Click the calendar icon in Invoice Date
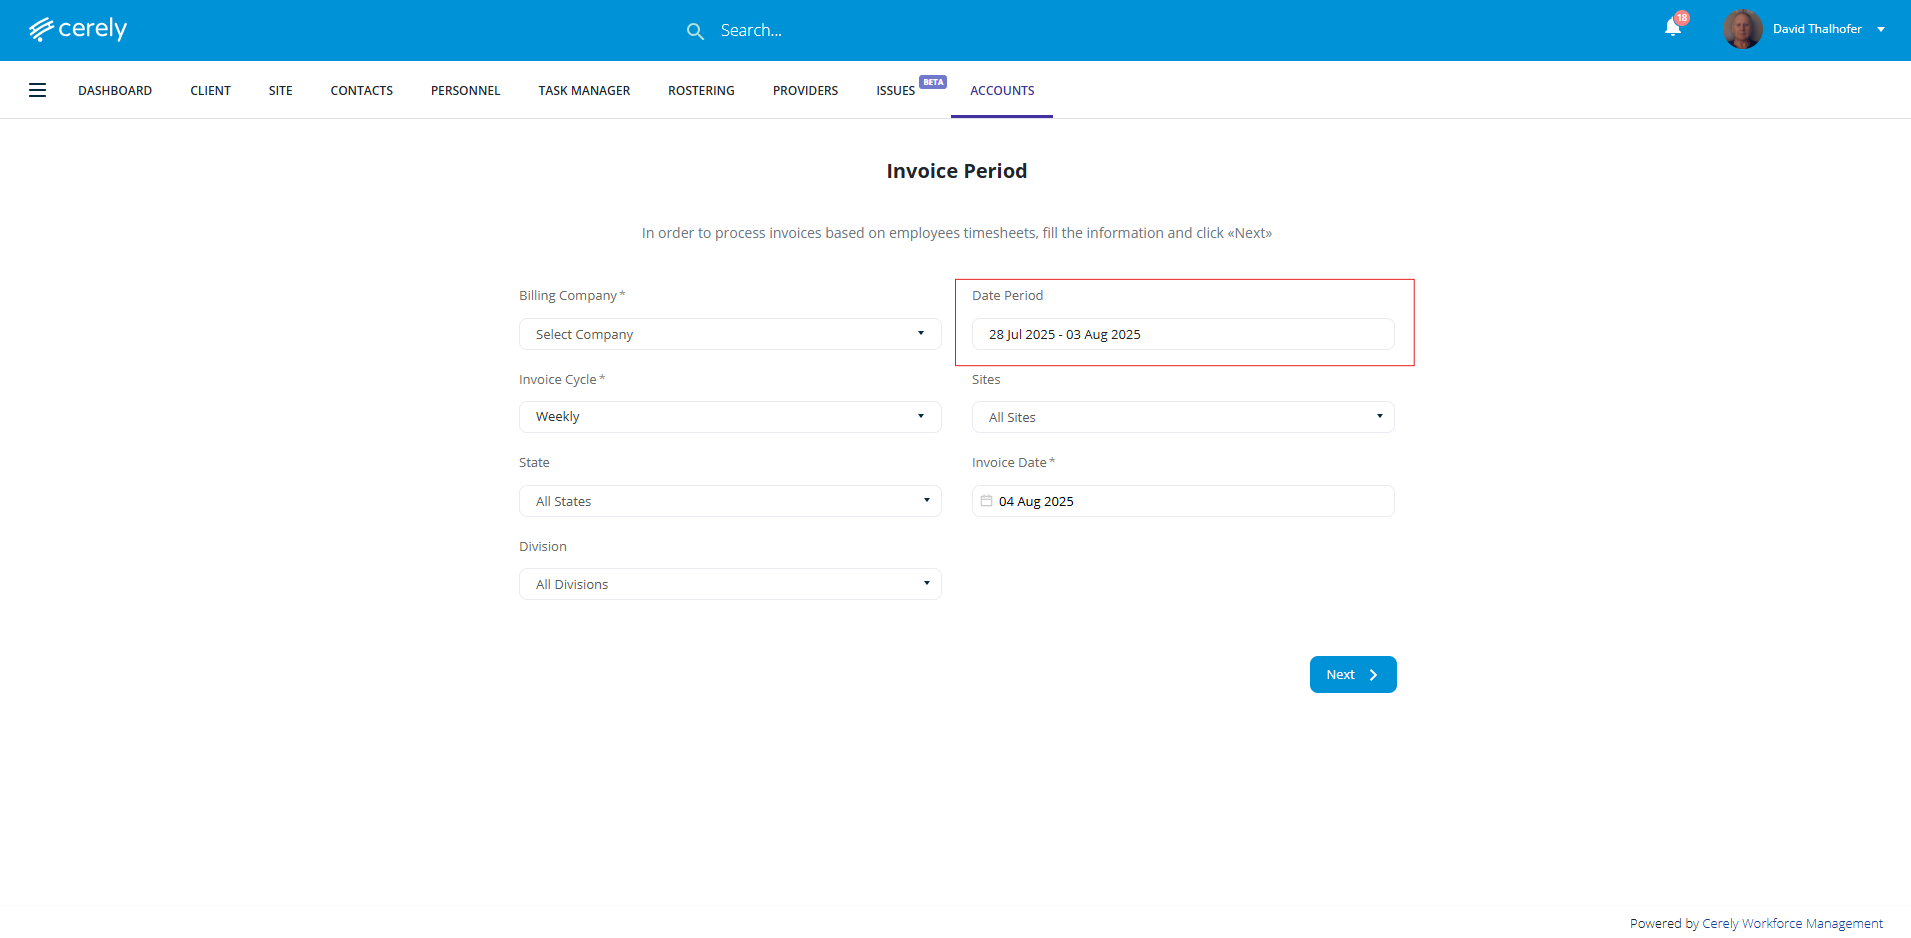This screenshot has height=938, width=1911. coord(986,501)
